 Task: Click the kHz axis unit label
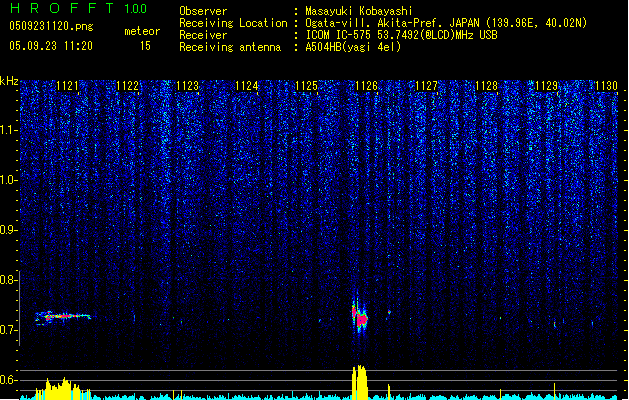click(9, 81)
